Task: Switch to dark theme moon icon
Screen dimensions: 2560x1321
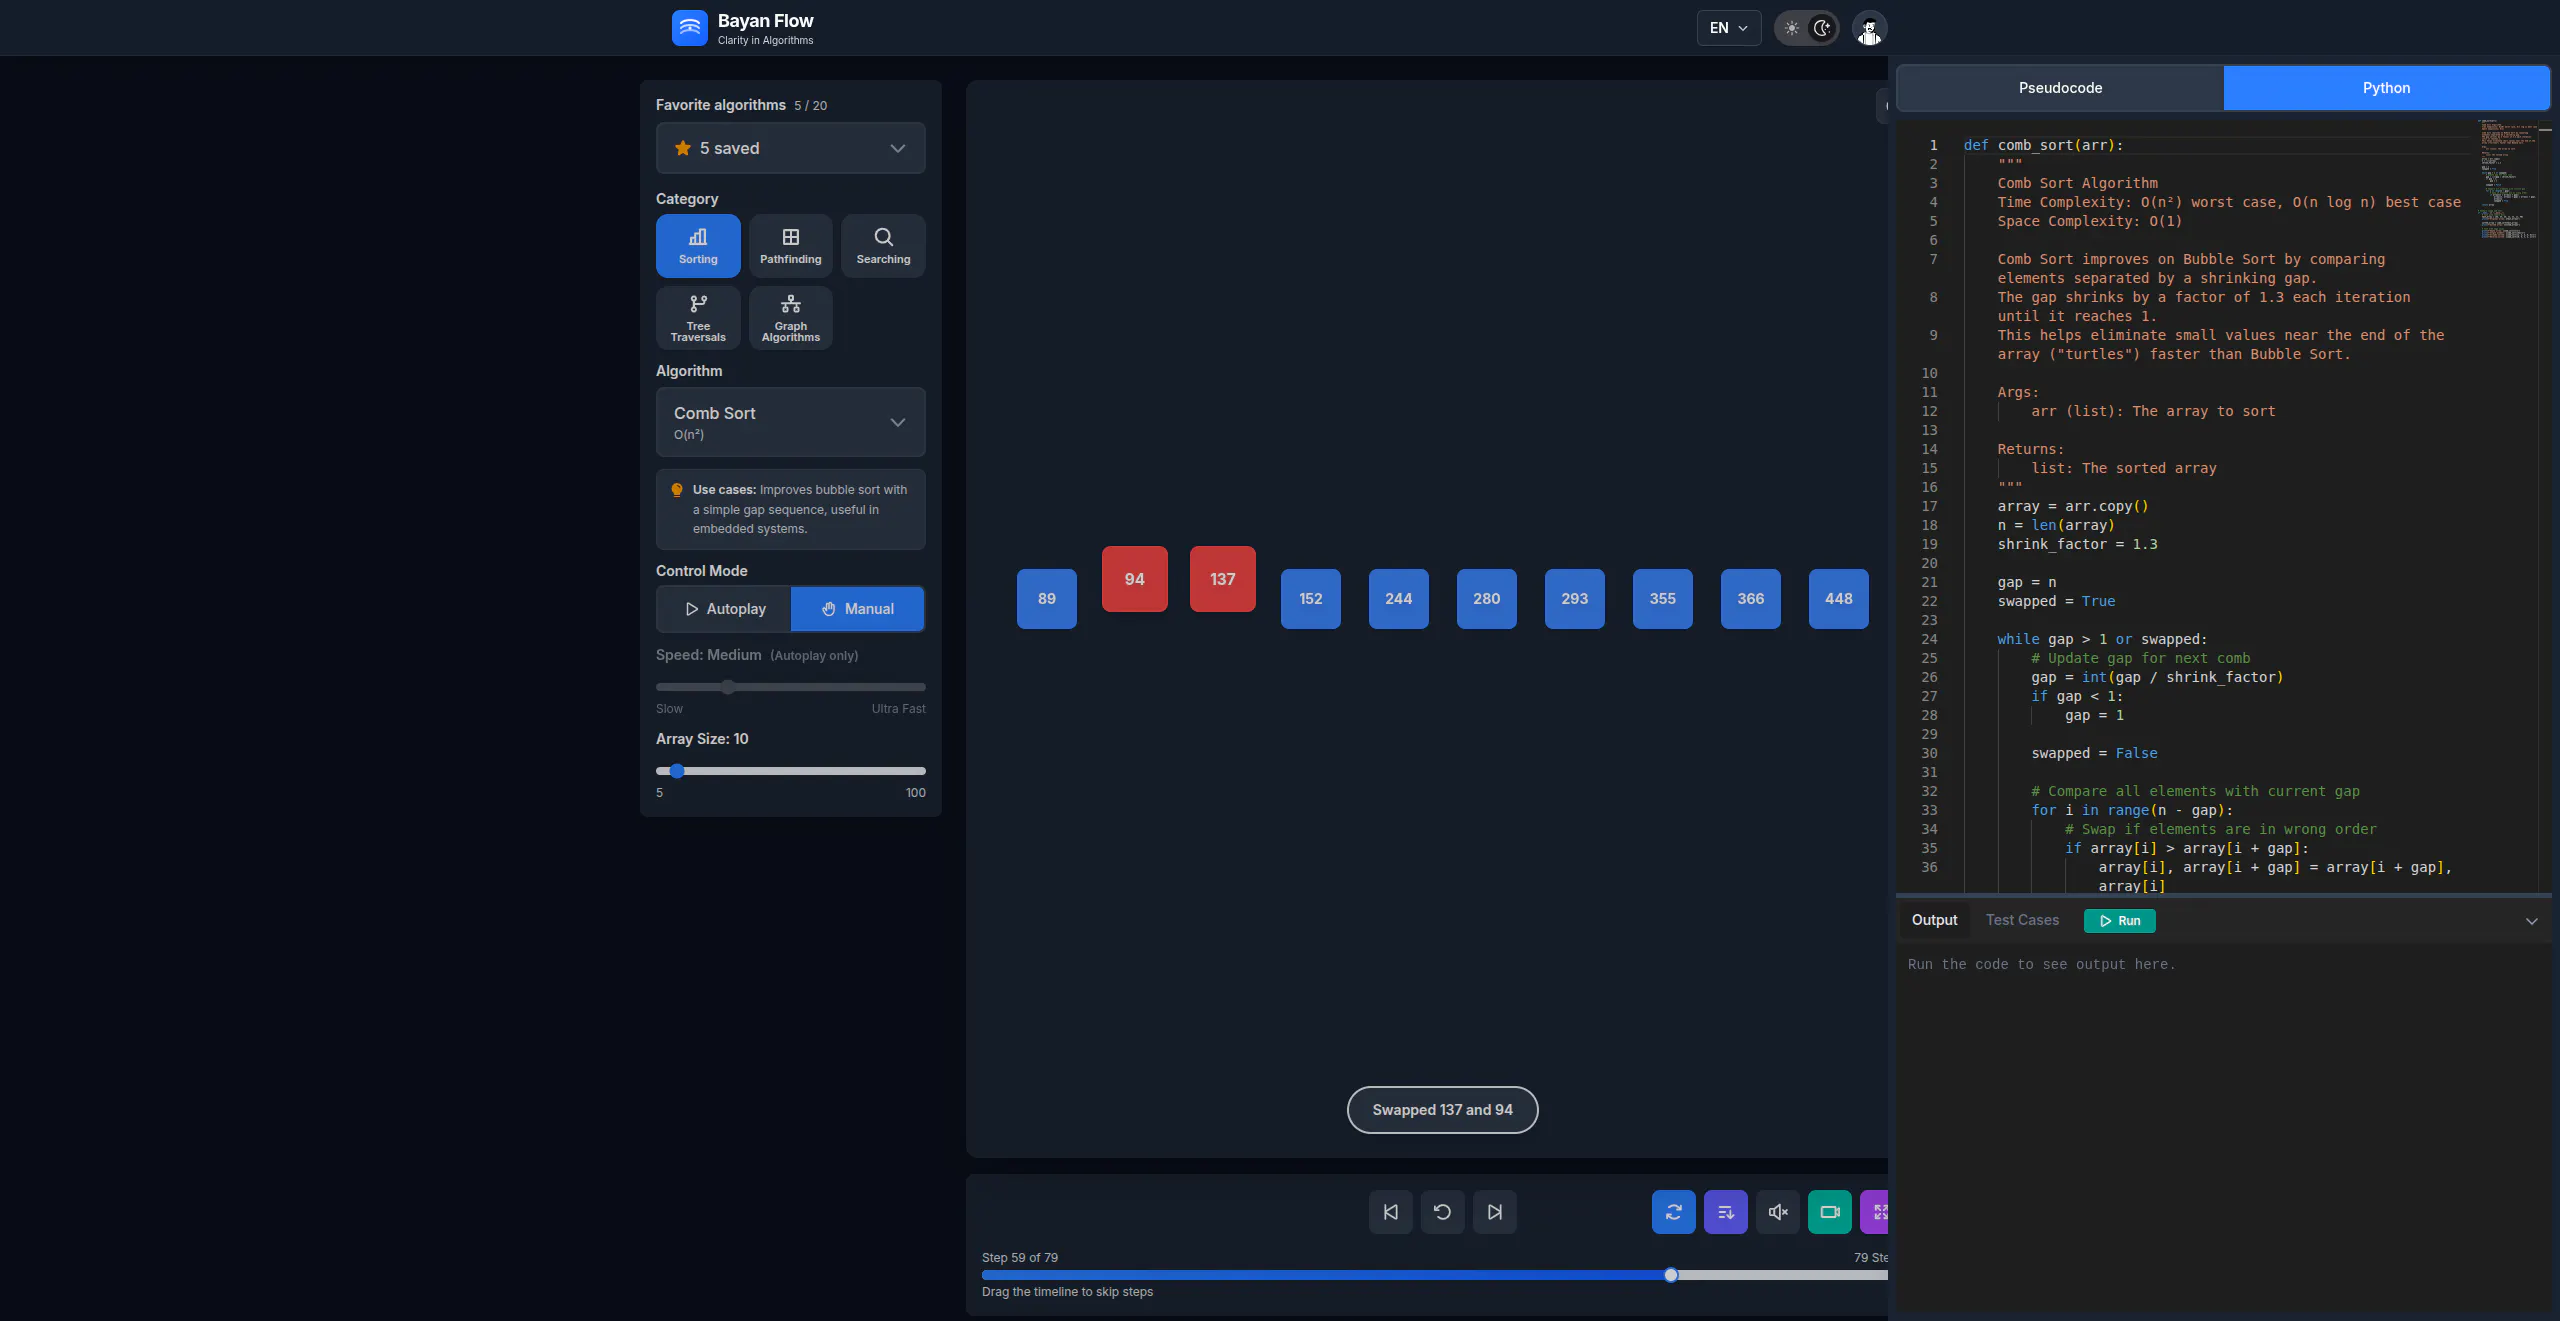Action: point(1823,28)
